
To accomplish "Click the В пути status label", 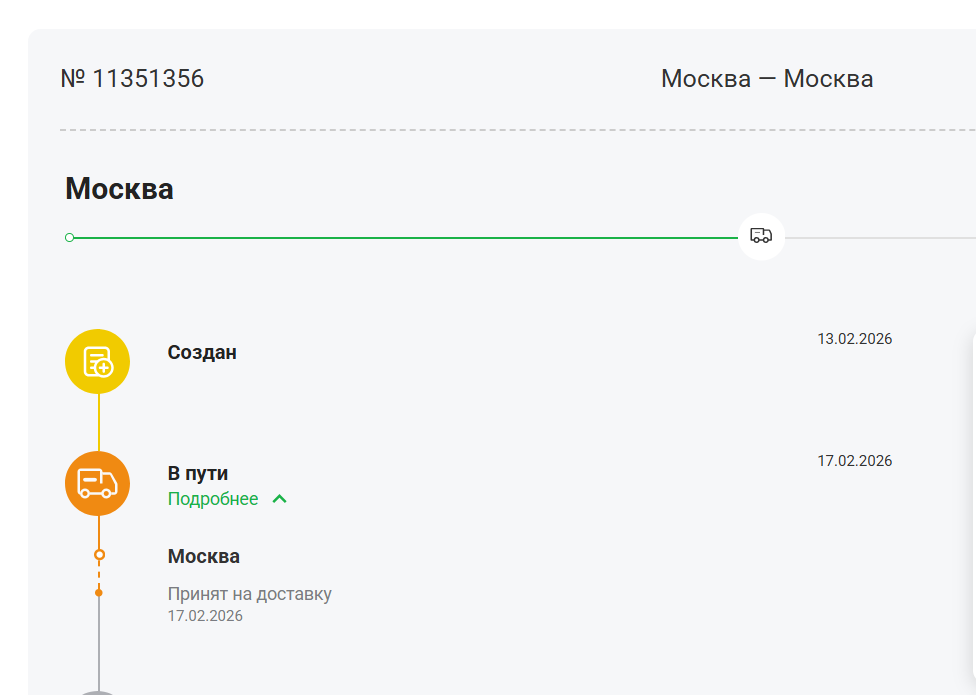I will [x=198, y=474].
